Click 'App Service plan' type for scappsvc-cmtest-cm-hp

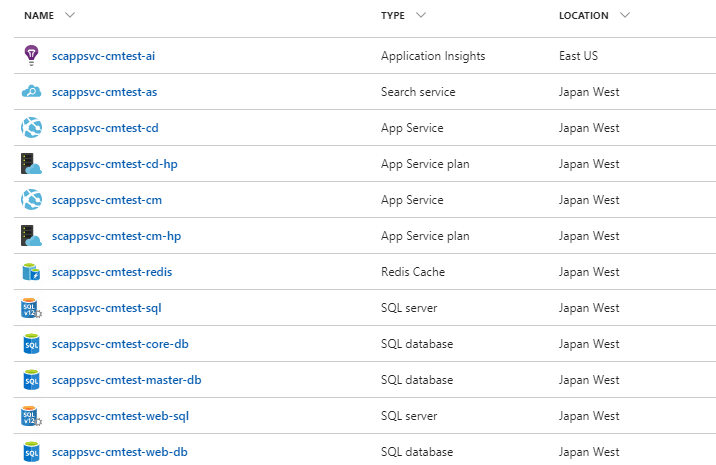tap(425, 236)
